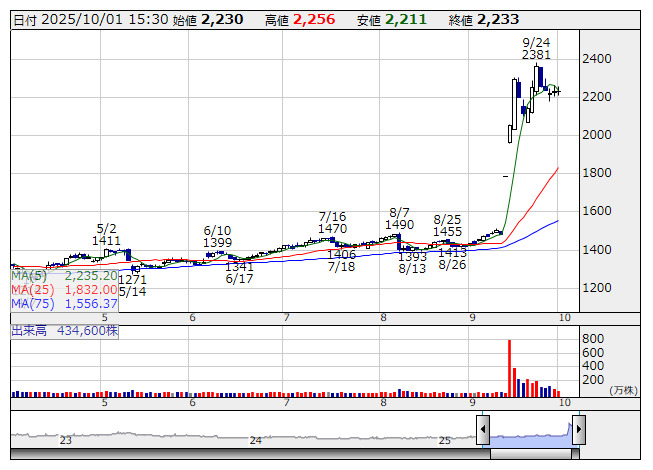
Task: Click the tallest red volume bar
Action: click(509, 368)
